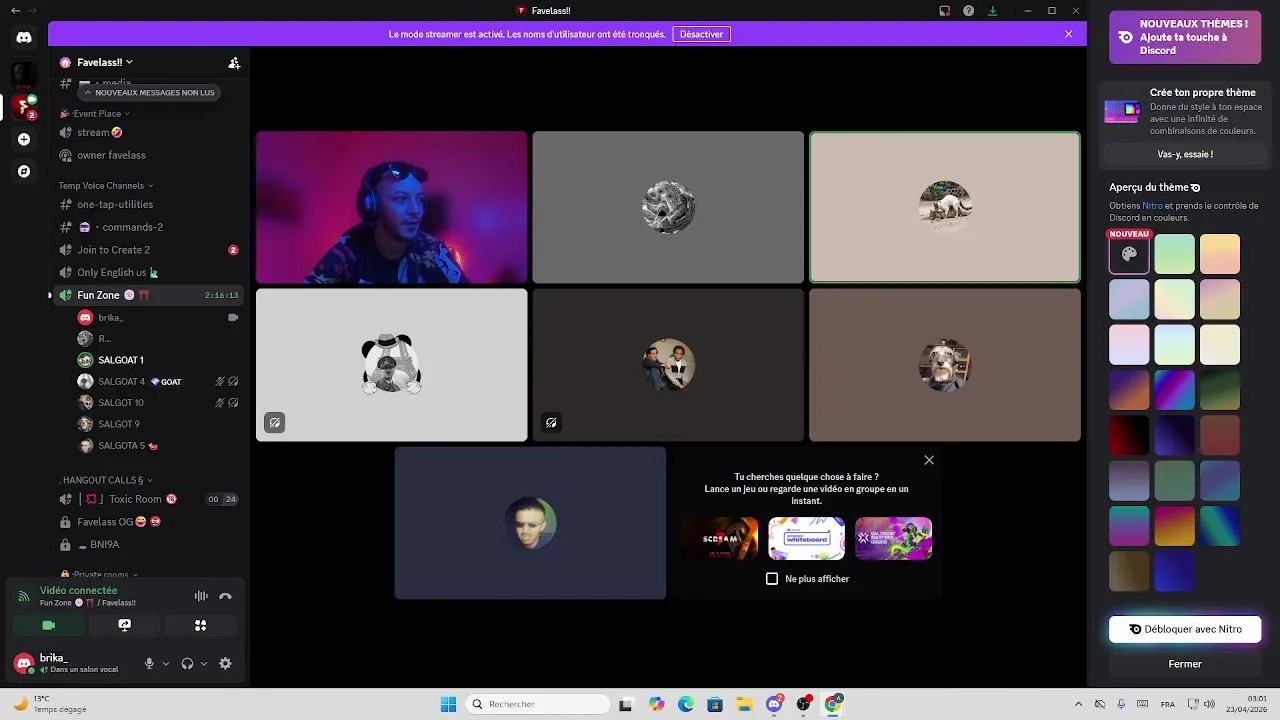1280x720 pixels.
Task: Click 'Débloquer avec Nitro' button
Action: (x=1185, y=629)
